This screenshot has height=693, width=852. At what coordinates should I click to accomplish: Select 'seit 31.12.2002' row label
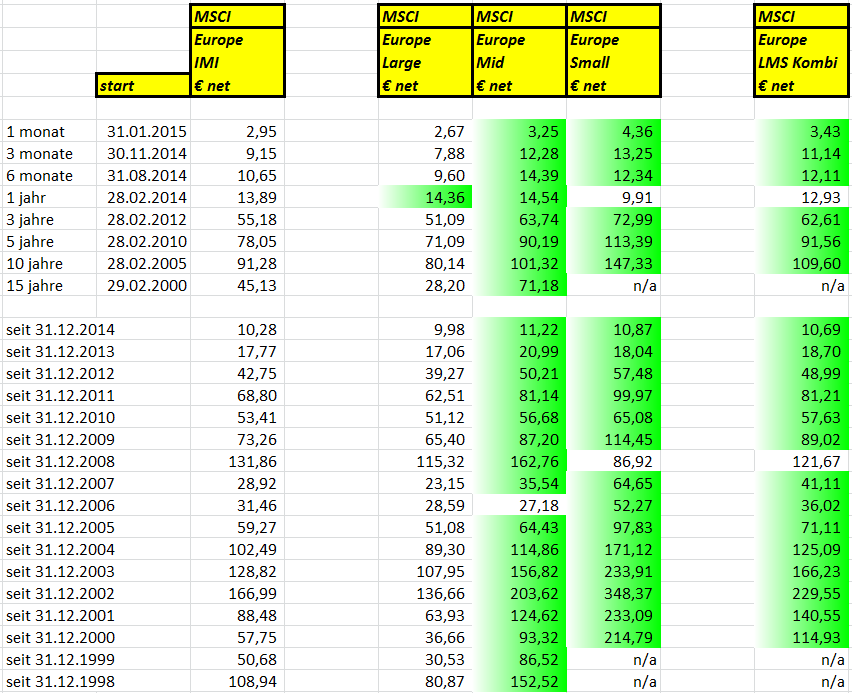coord(60,594)
